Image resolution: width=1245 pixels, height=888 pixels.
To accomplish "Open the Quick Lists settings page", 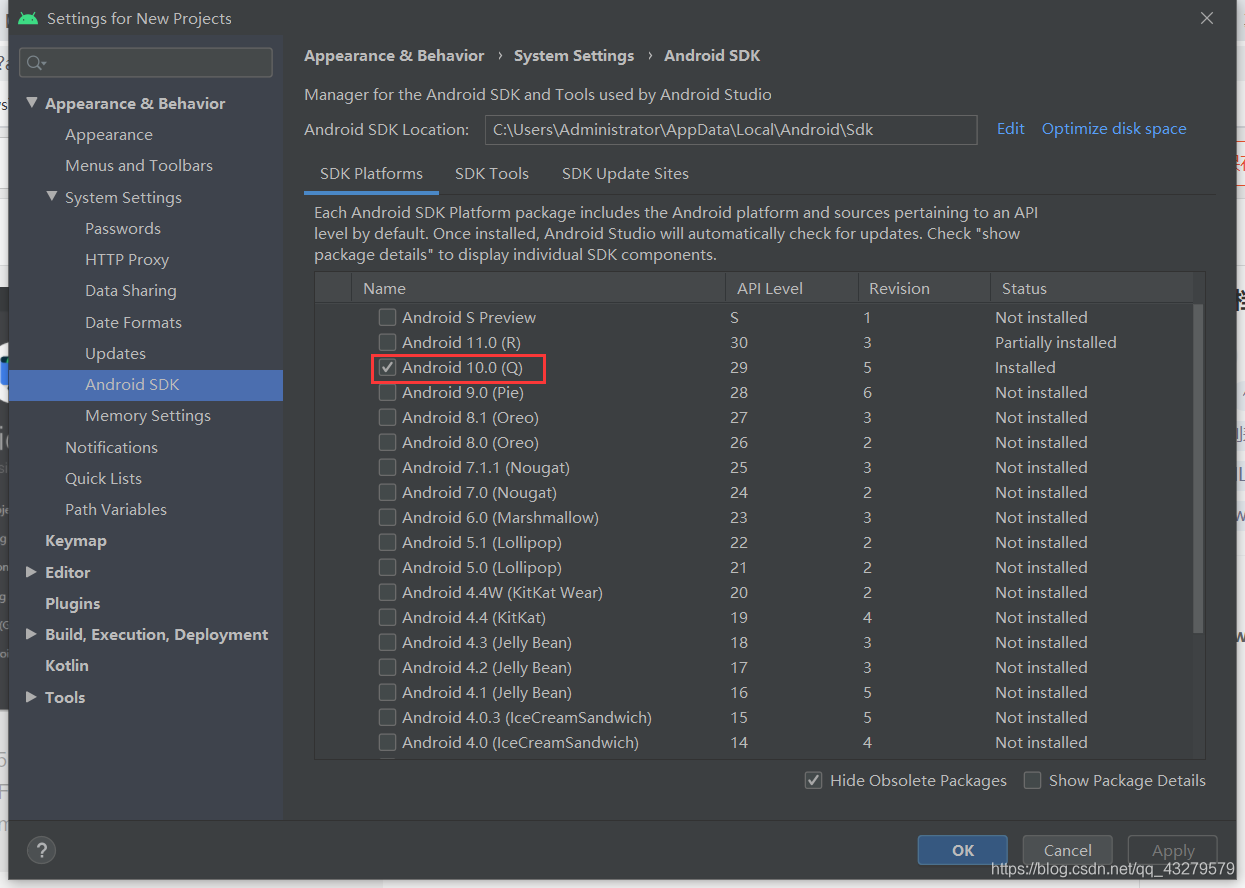I will pos(103,479).
